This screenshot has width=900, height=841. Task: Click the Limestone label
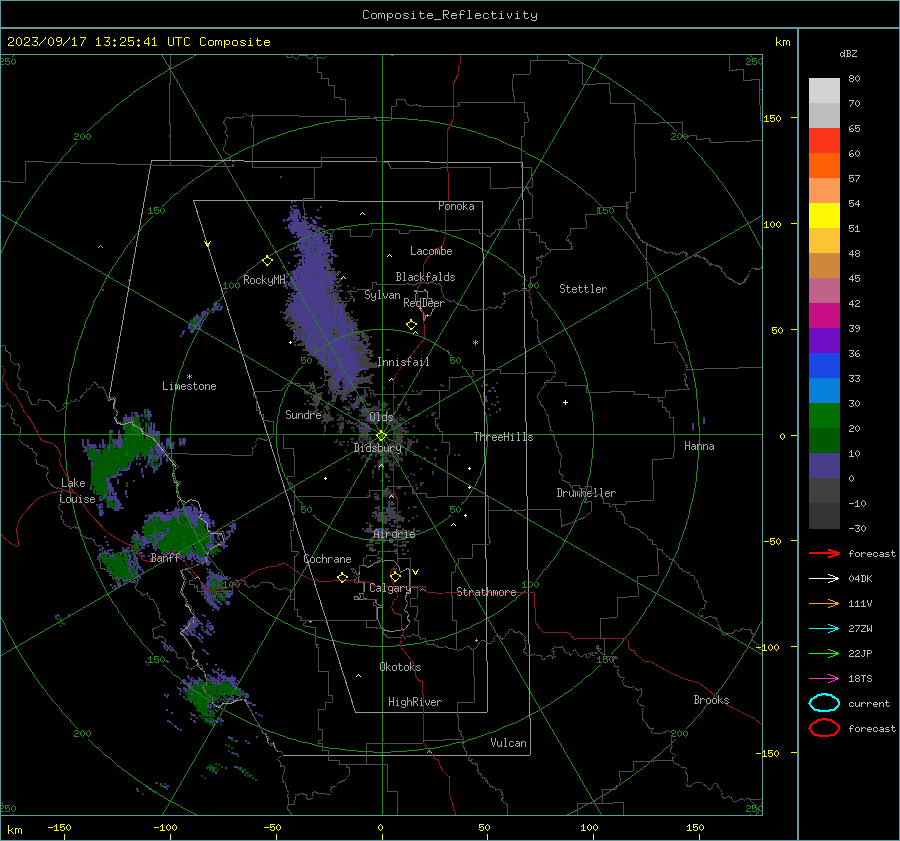pos(189,386)
